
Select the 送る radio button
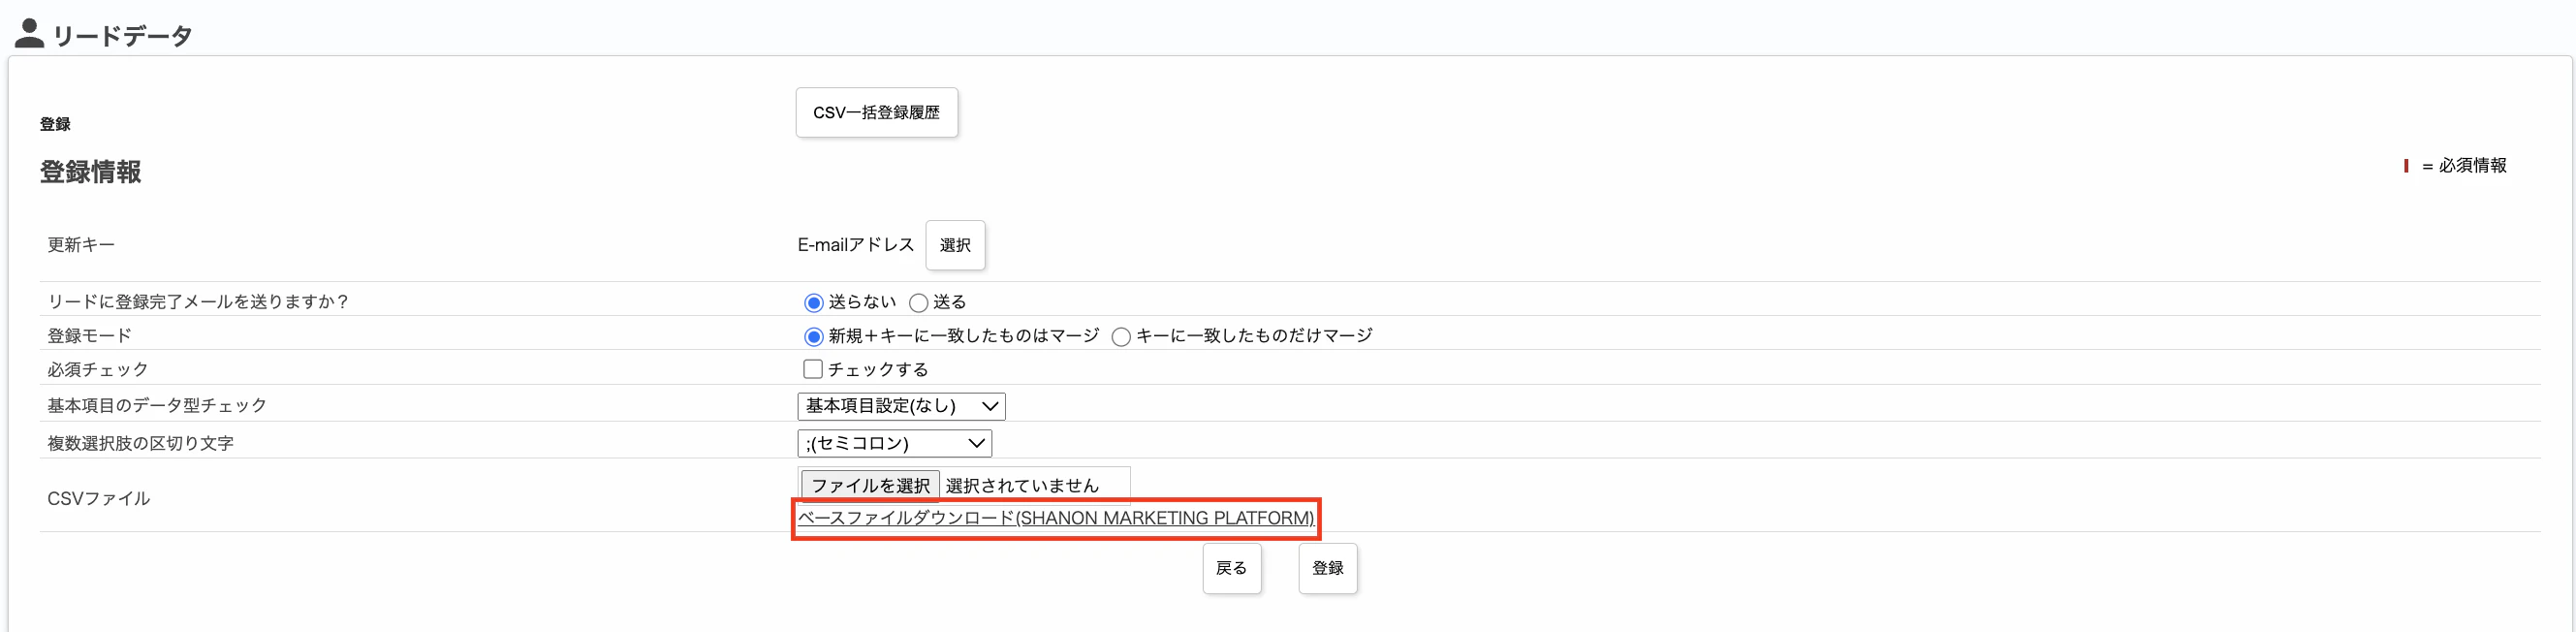click(x=918, y=302)
